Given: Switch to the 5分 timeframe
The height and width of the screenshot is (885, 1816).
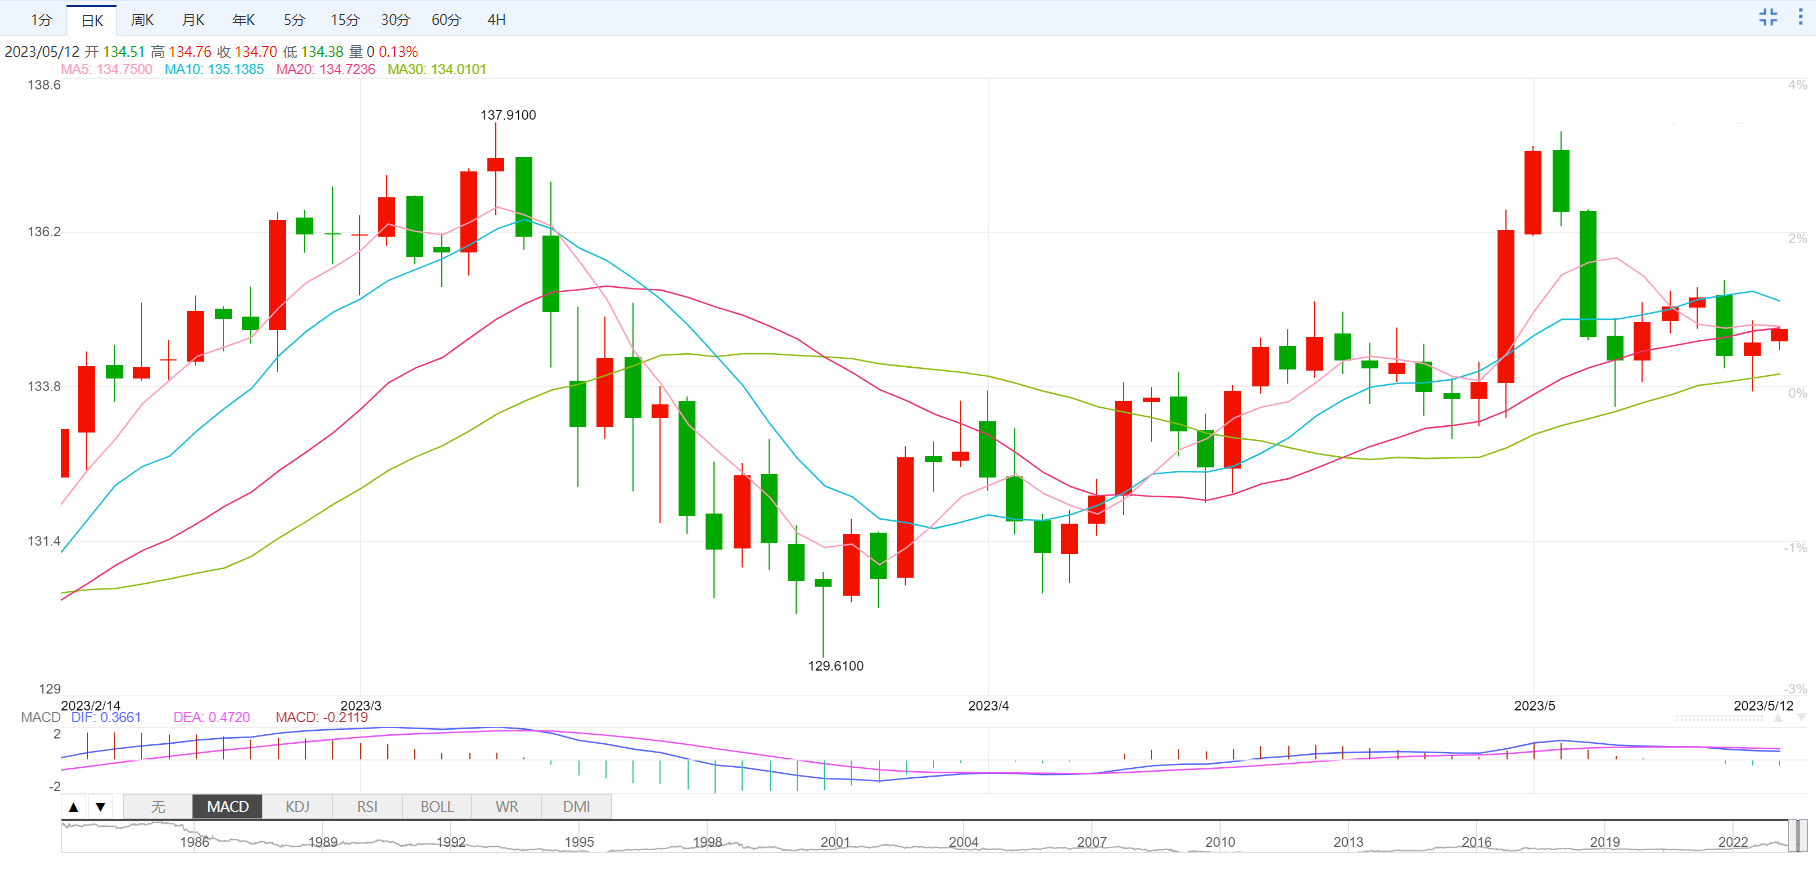Looking at the screenshot, I should click(294, 20).
